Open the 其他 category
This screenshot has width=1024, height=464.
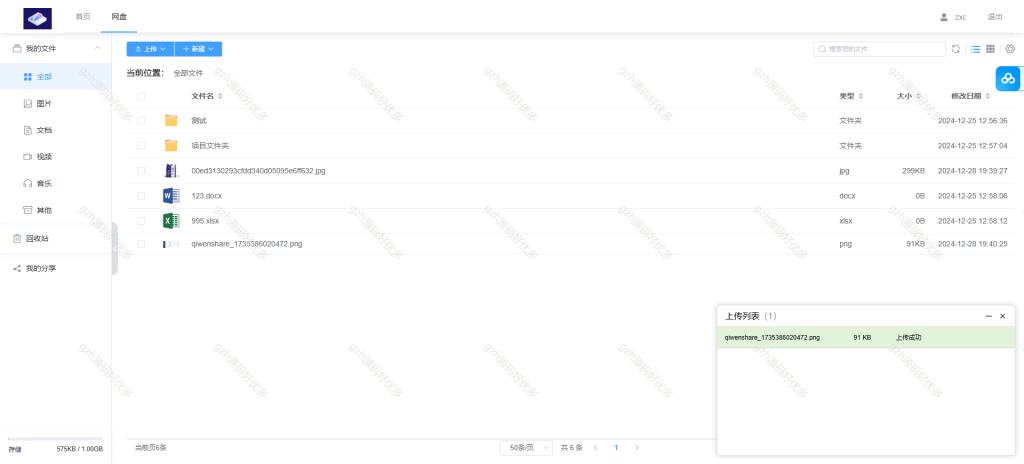(56, 210)
